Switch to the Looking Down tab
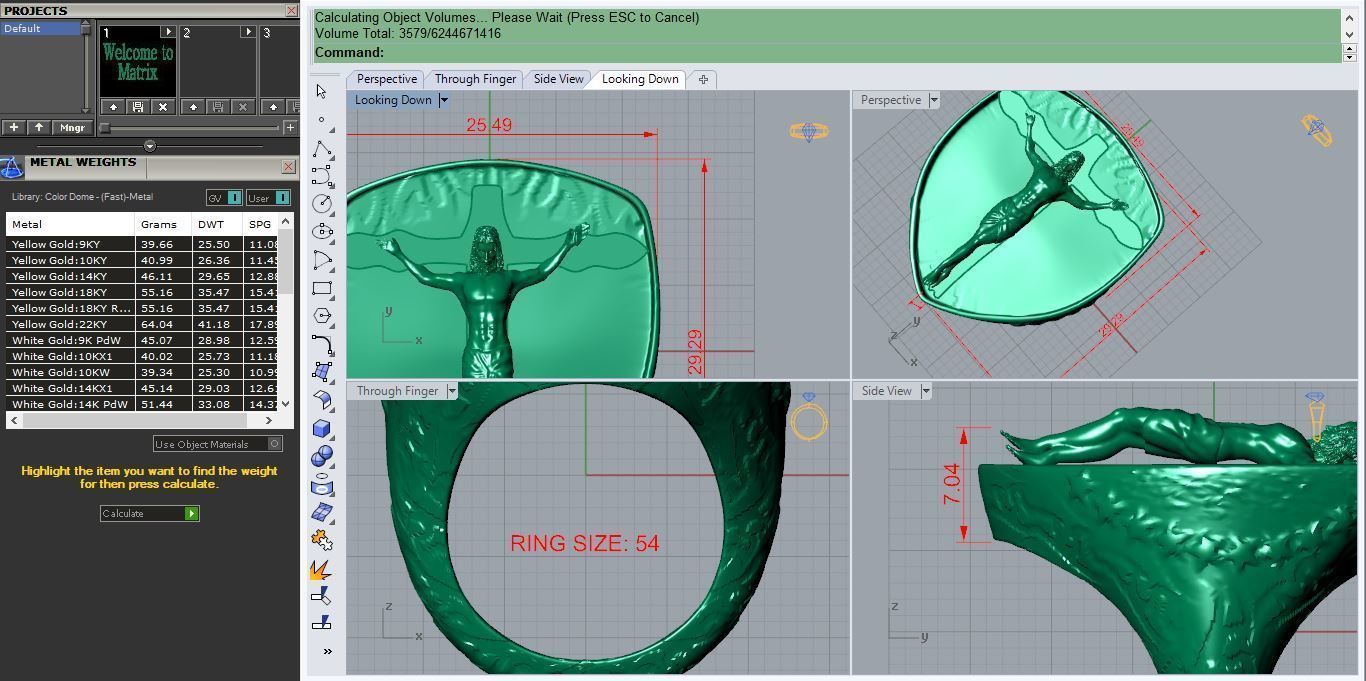Screen dimensions: 1366x681 coord(640,79)
